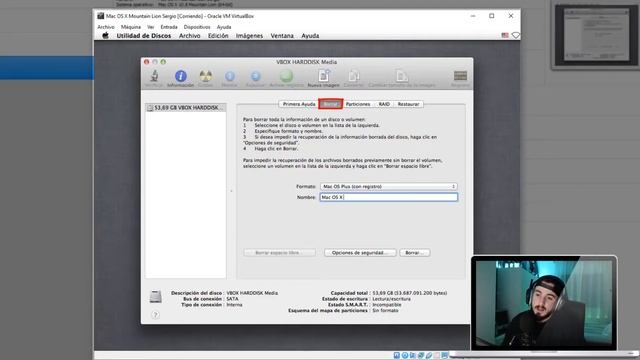Switch to the Particiones tab
Viewport: 640px width, 360px height.
tap(358, 104)
